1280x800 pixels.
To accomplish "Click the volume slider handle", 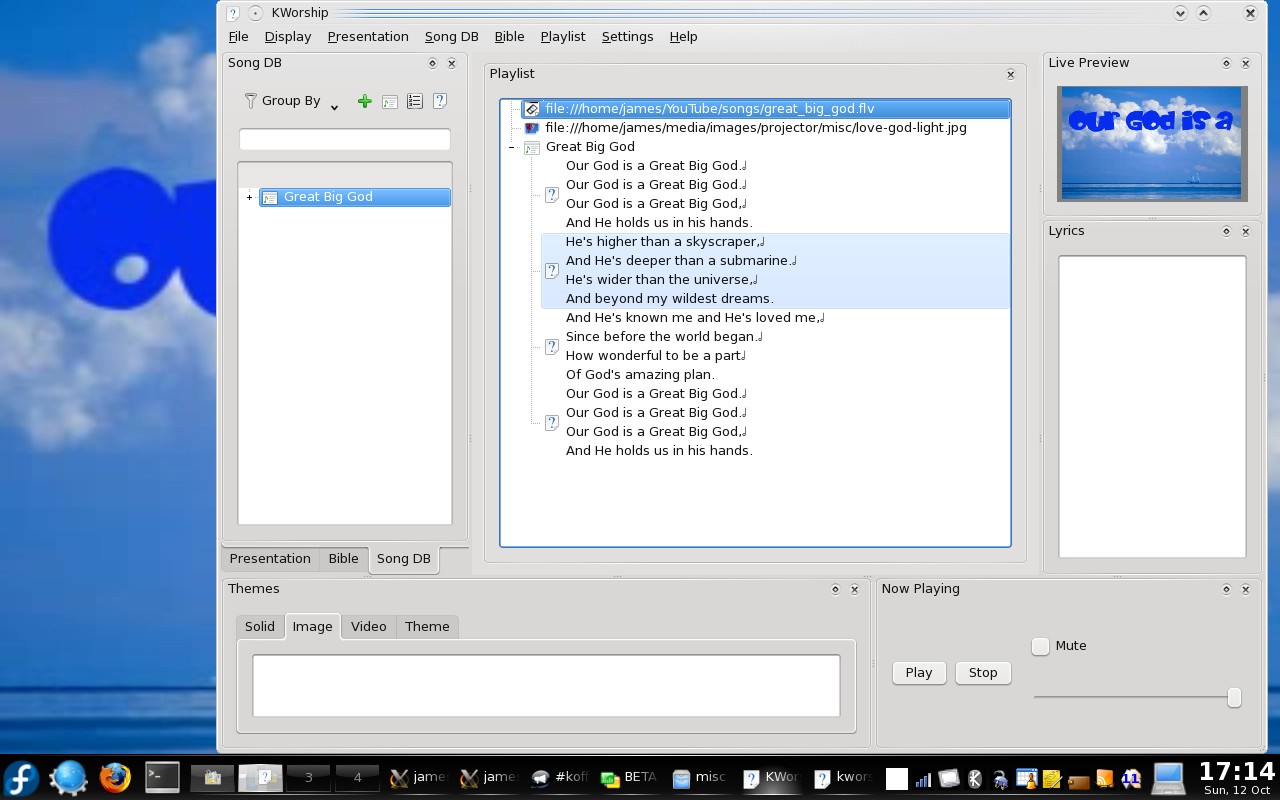I will [1234, 697].
